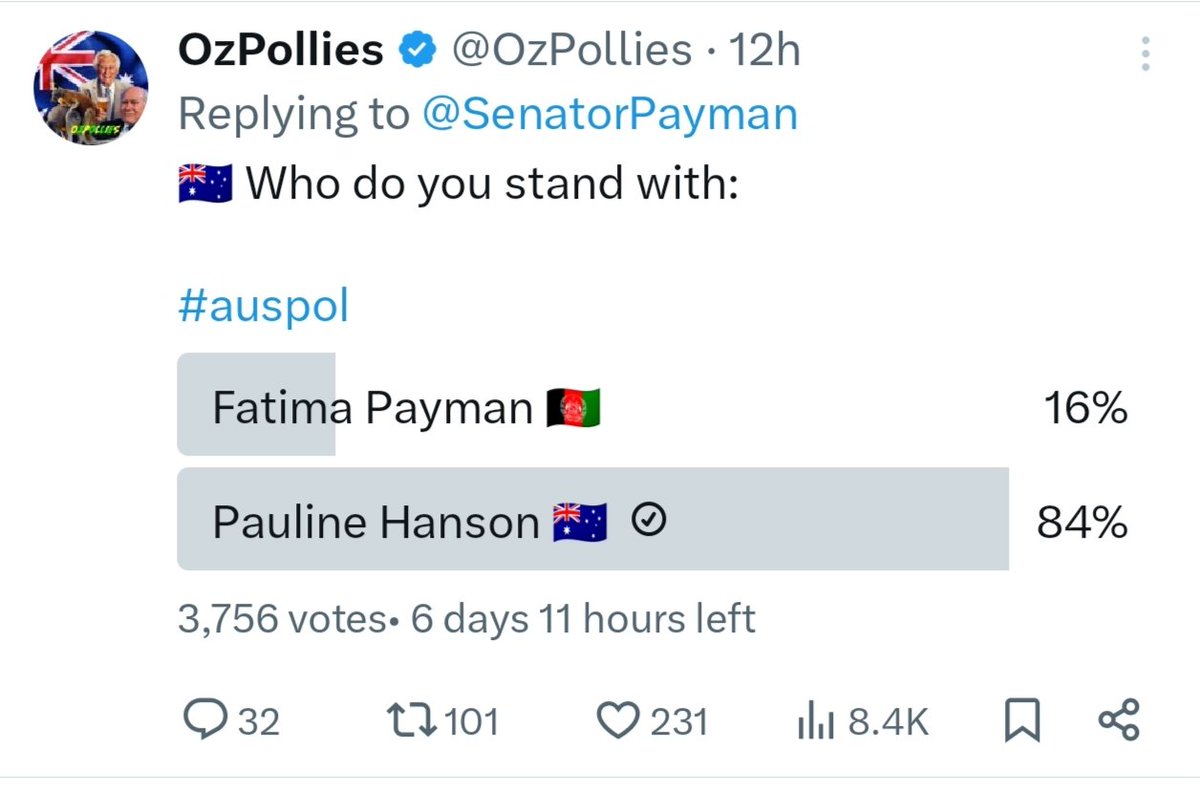The image size is (1200, 791).
Task: Open the three-dot more options menu
Action: click(1146, 53)
